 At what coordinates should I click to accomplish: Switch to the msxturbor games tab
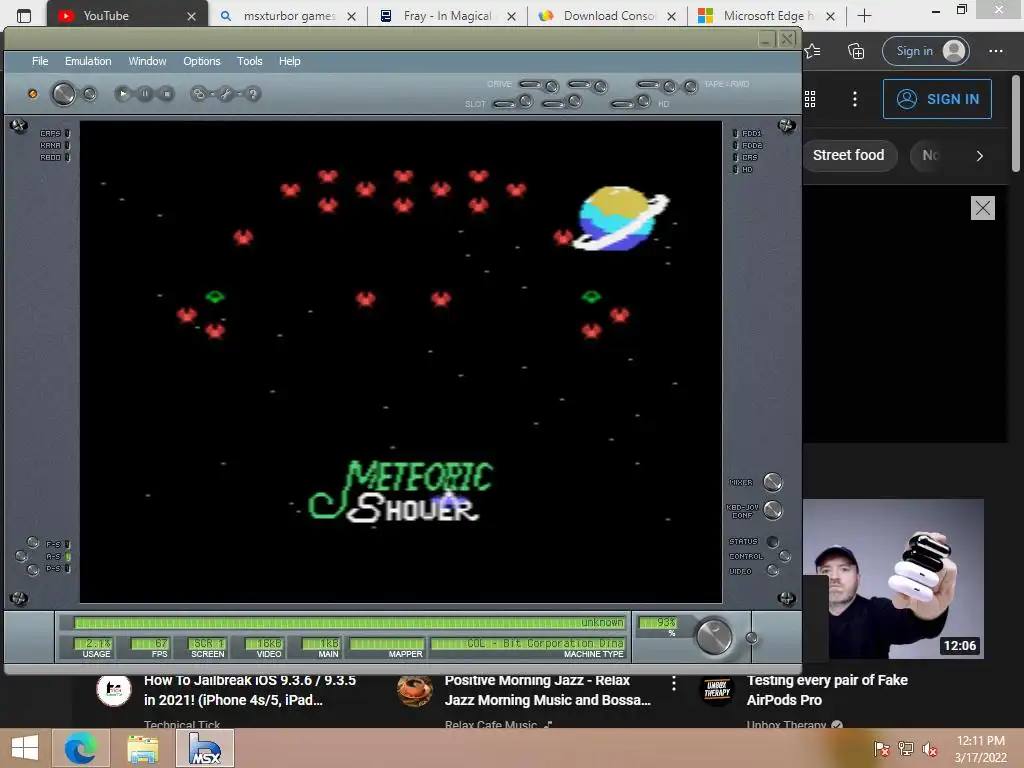coord(289,16)
